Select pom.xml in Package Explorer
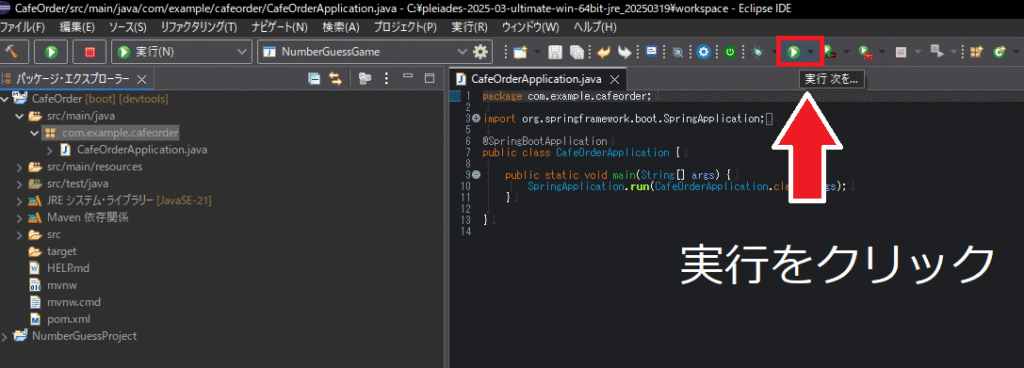 click(x=69, y=320)
